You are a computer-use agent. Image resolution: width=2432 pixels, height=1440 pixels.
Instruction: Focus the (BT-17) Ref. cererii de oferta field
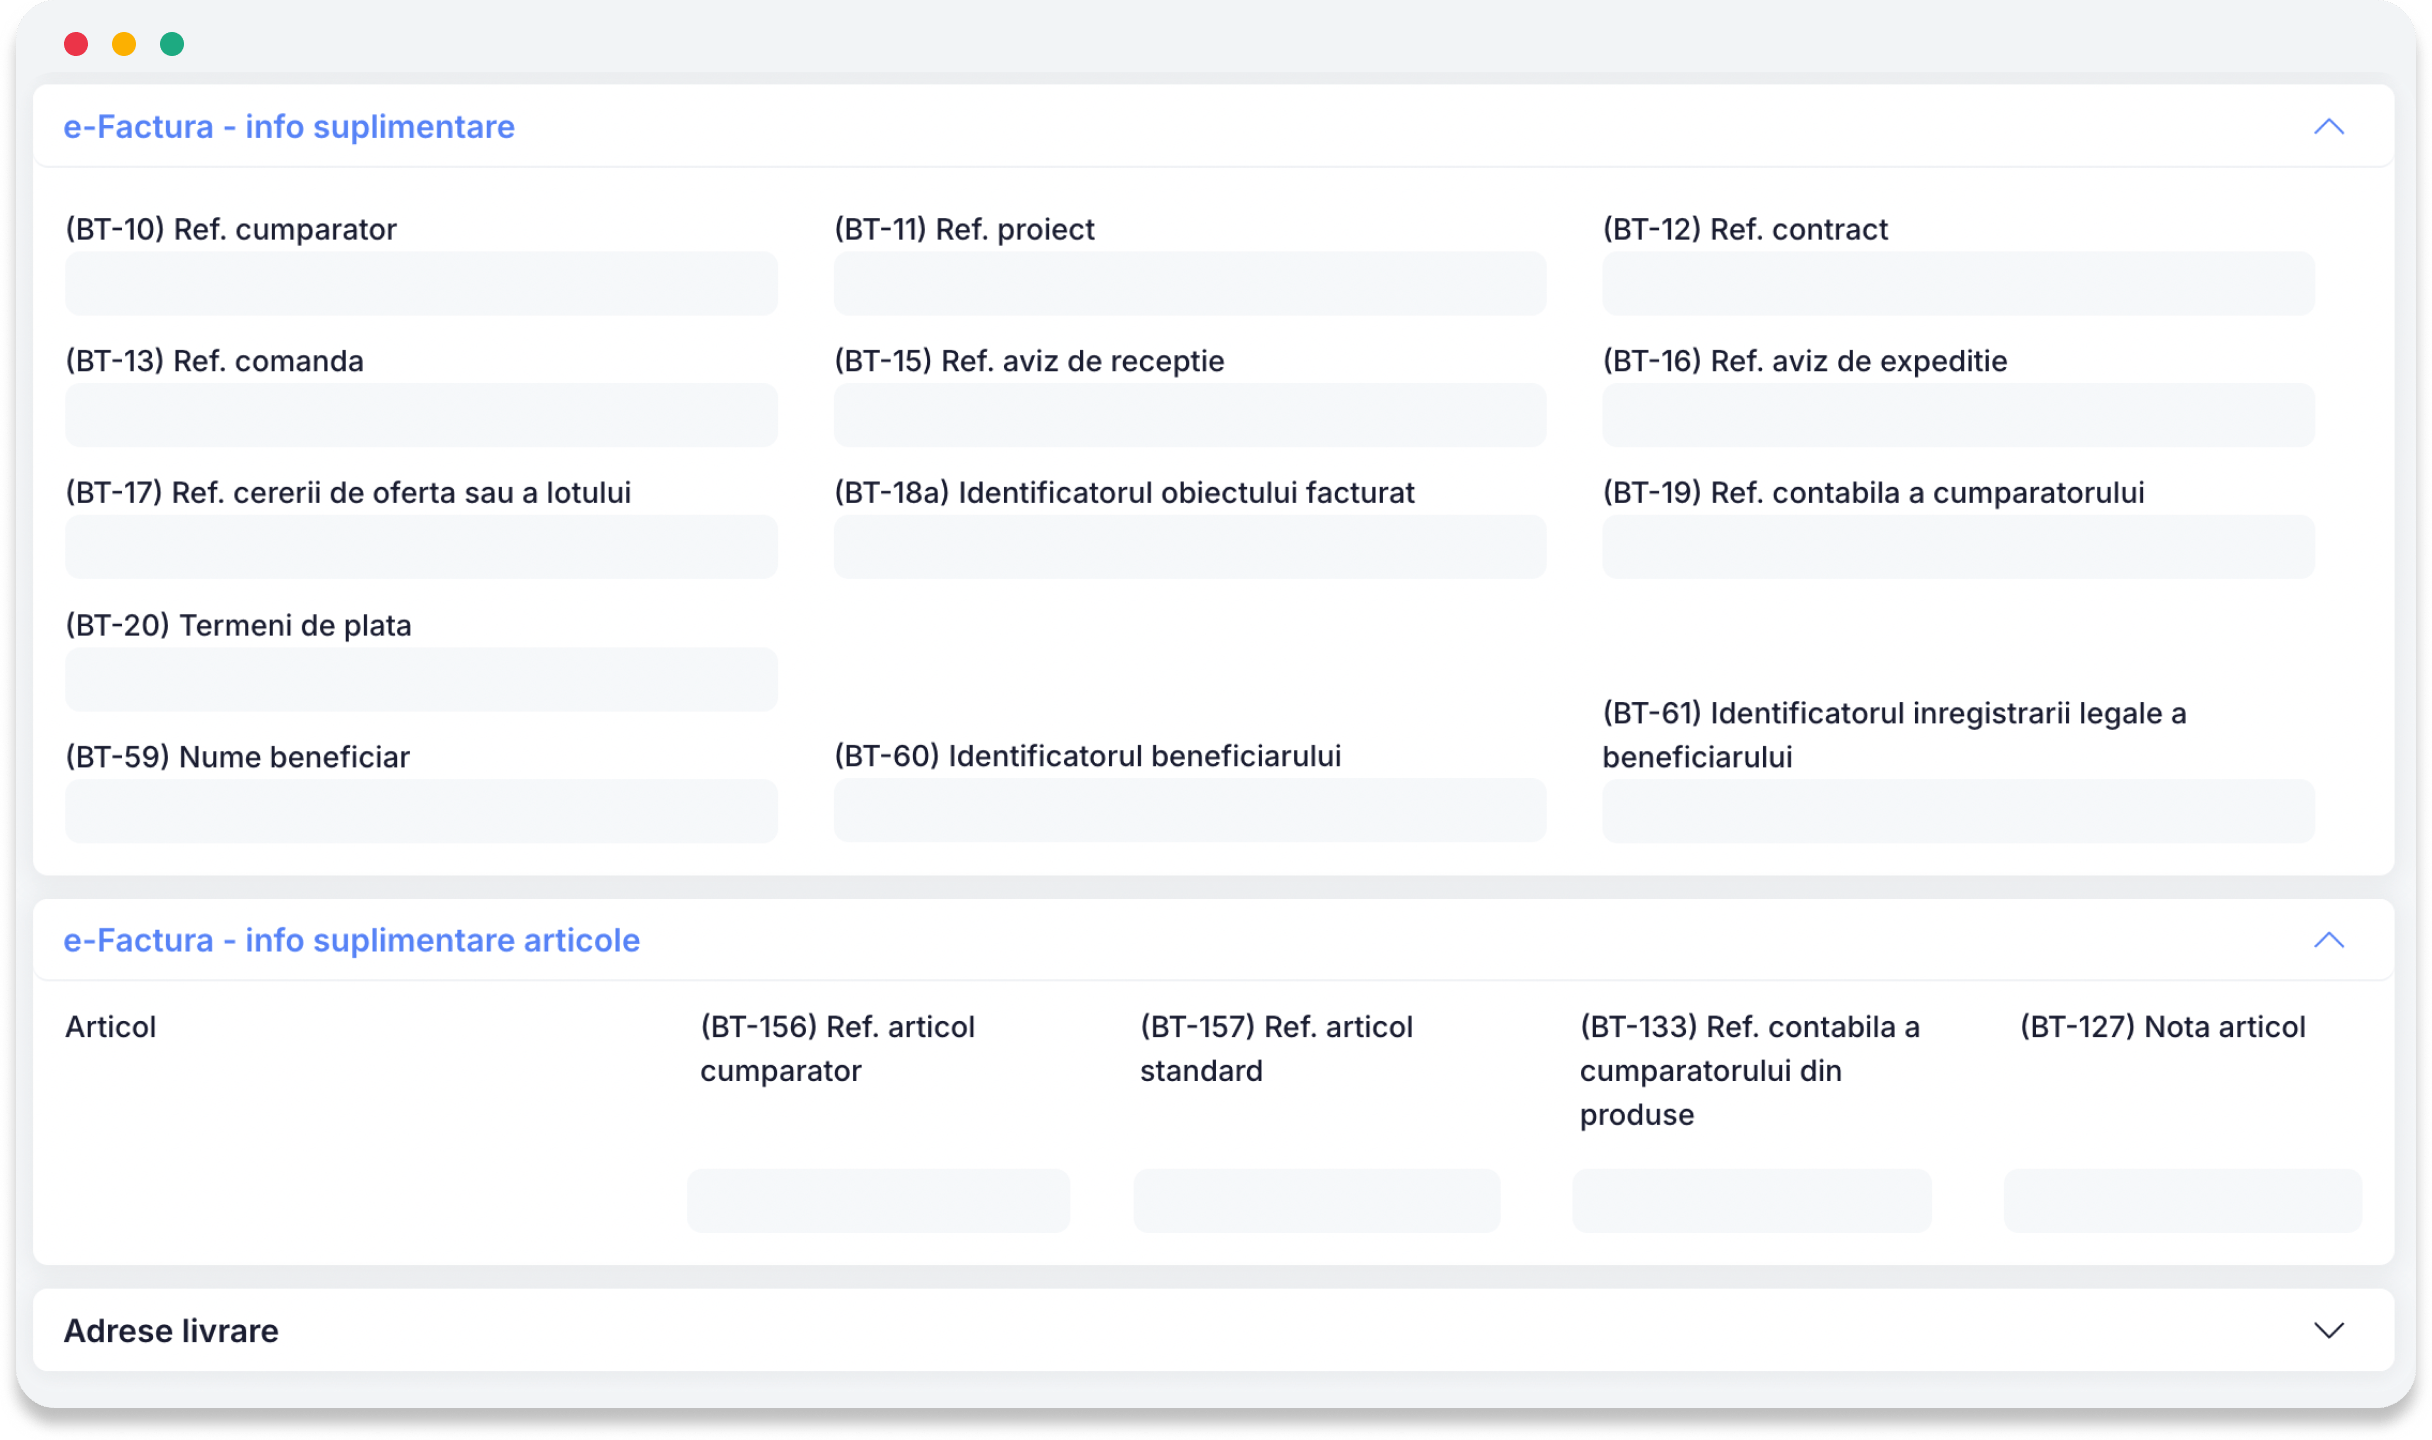pyautogui.click(x=421, y=547)
